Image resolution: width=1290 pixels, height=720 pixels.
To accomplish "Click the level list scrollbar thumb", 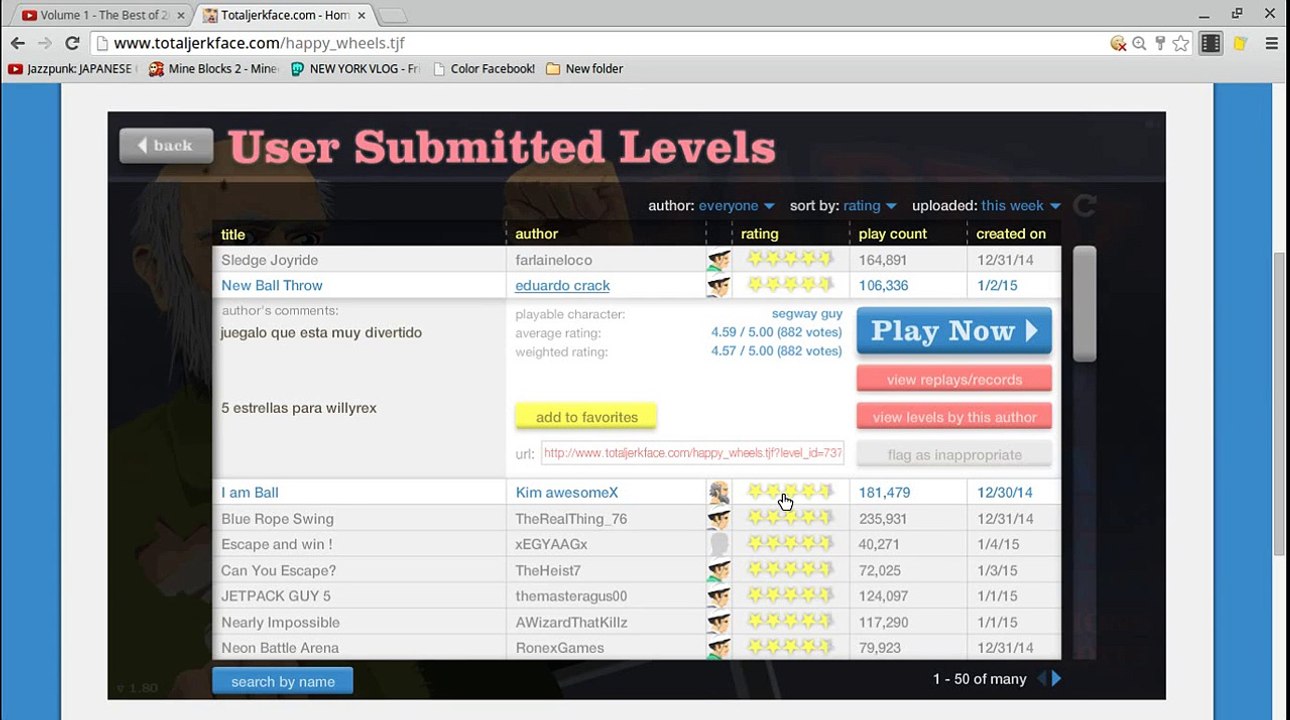I will (1084, 304).
